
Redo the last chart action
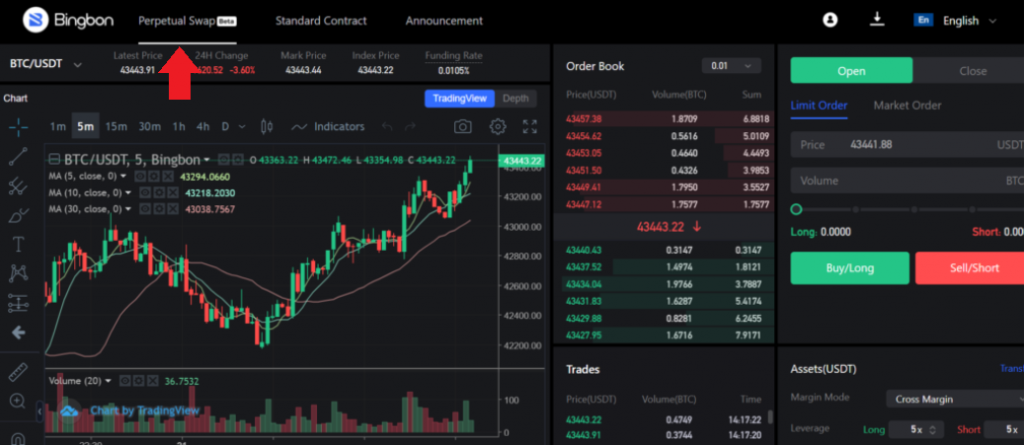click(x=409, y=126)
